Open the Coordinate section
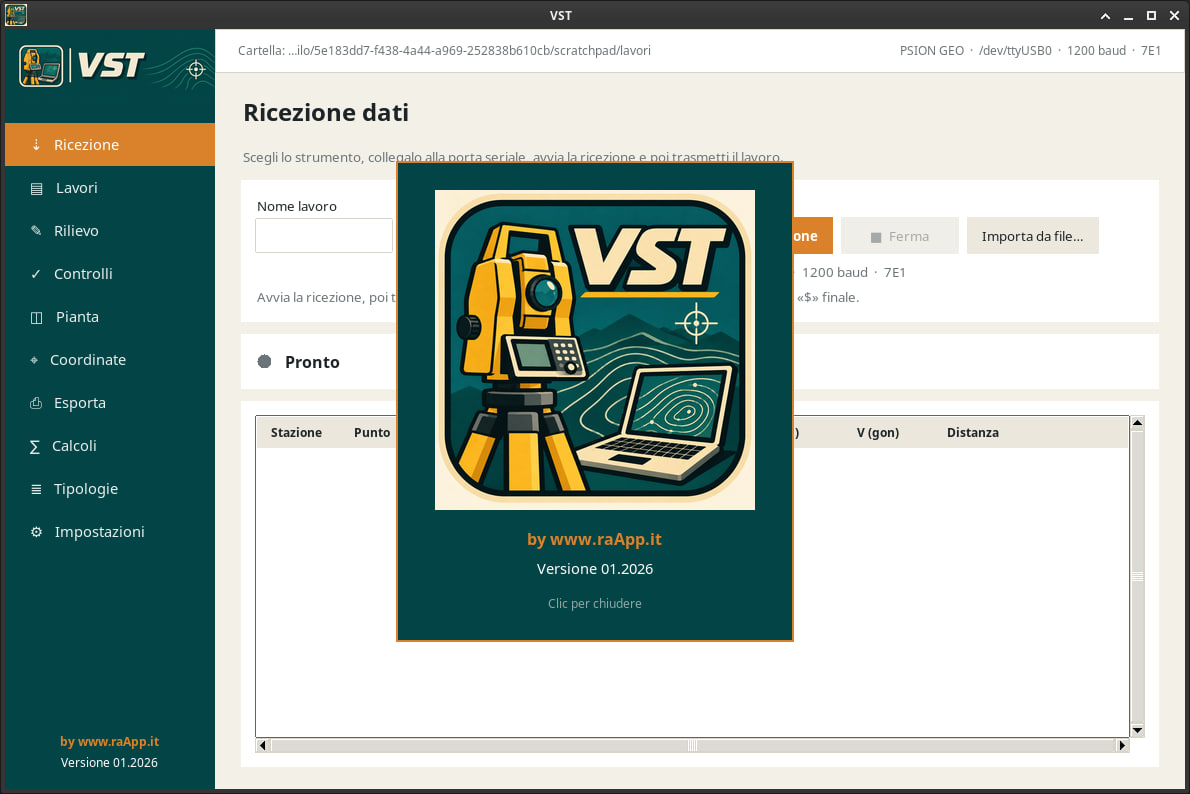This screenshot has height=794, width=1190. pyautogui.click(x=110, y=360)
